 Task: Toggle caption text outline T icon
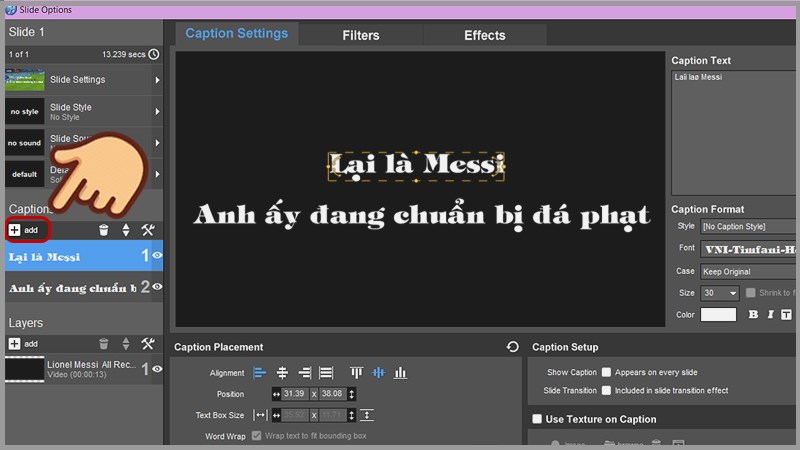(786, 314)
